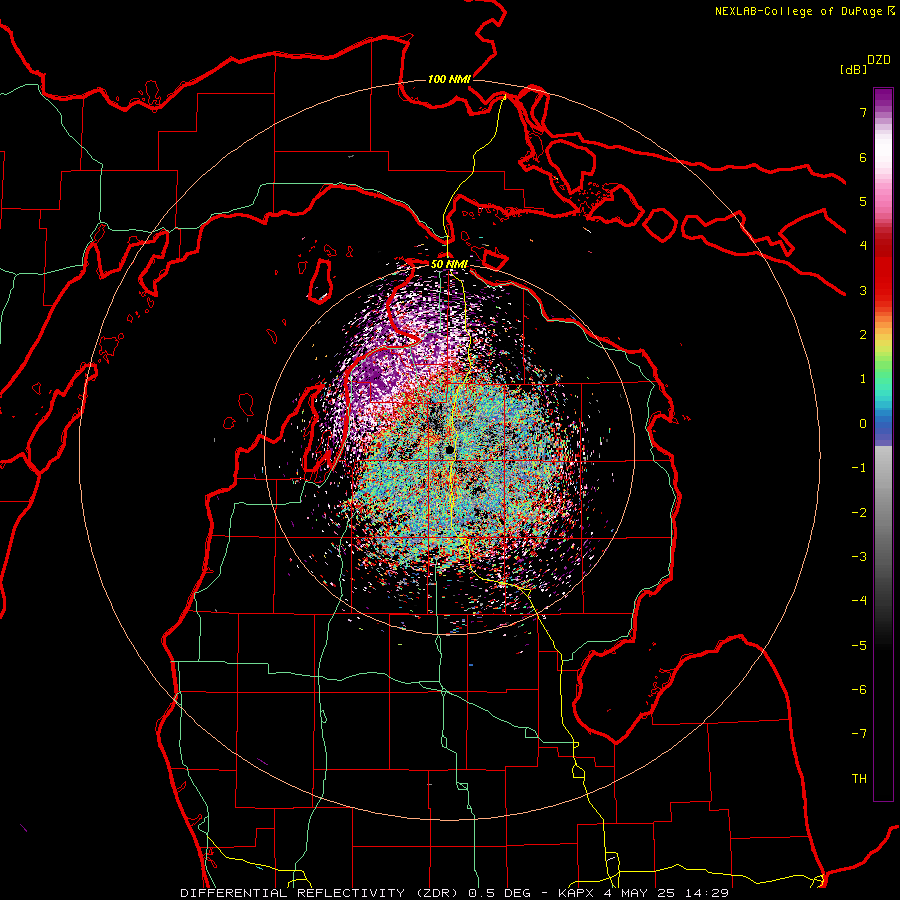This screenshot has width=900, height=900.
Task: Click the 4 MAY 25 date in the caption
Action: [x=638, y=893]
